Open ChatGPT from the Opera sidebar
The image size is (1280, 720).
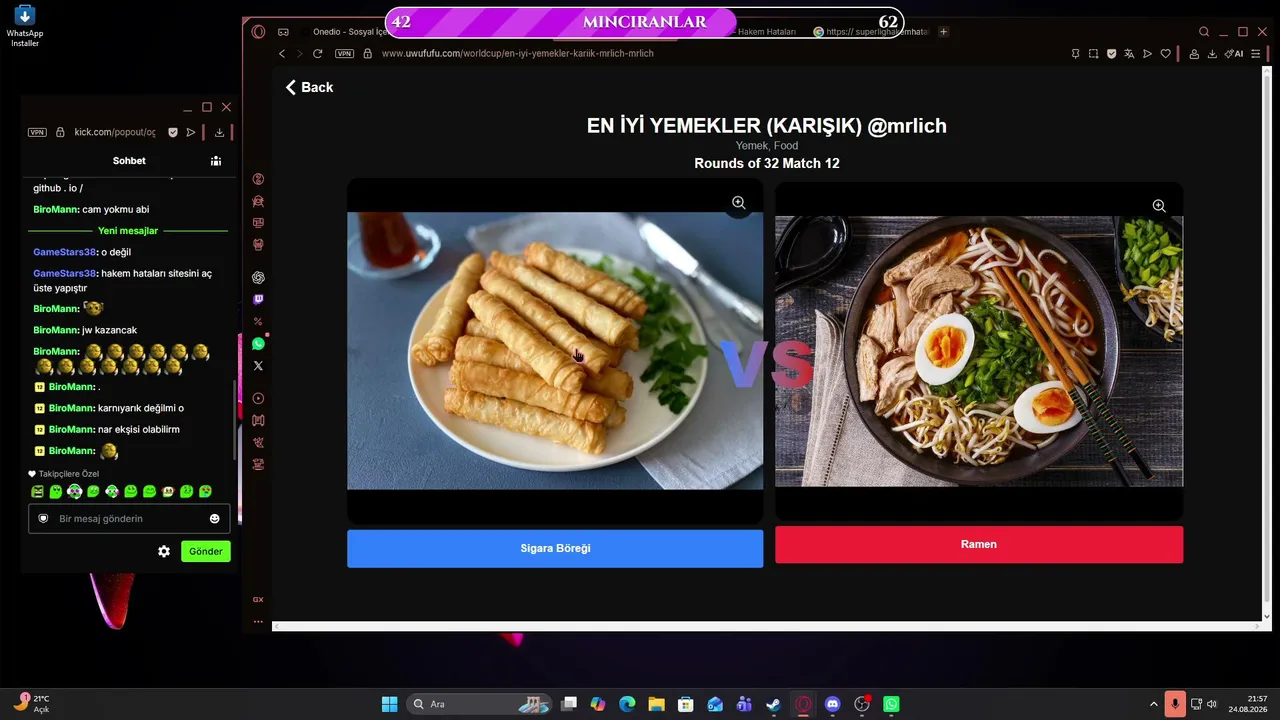pos(258,277)
